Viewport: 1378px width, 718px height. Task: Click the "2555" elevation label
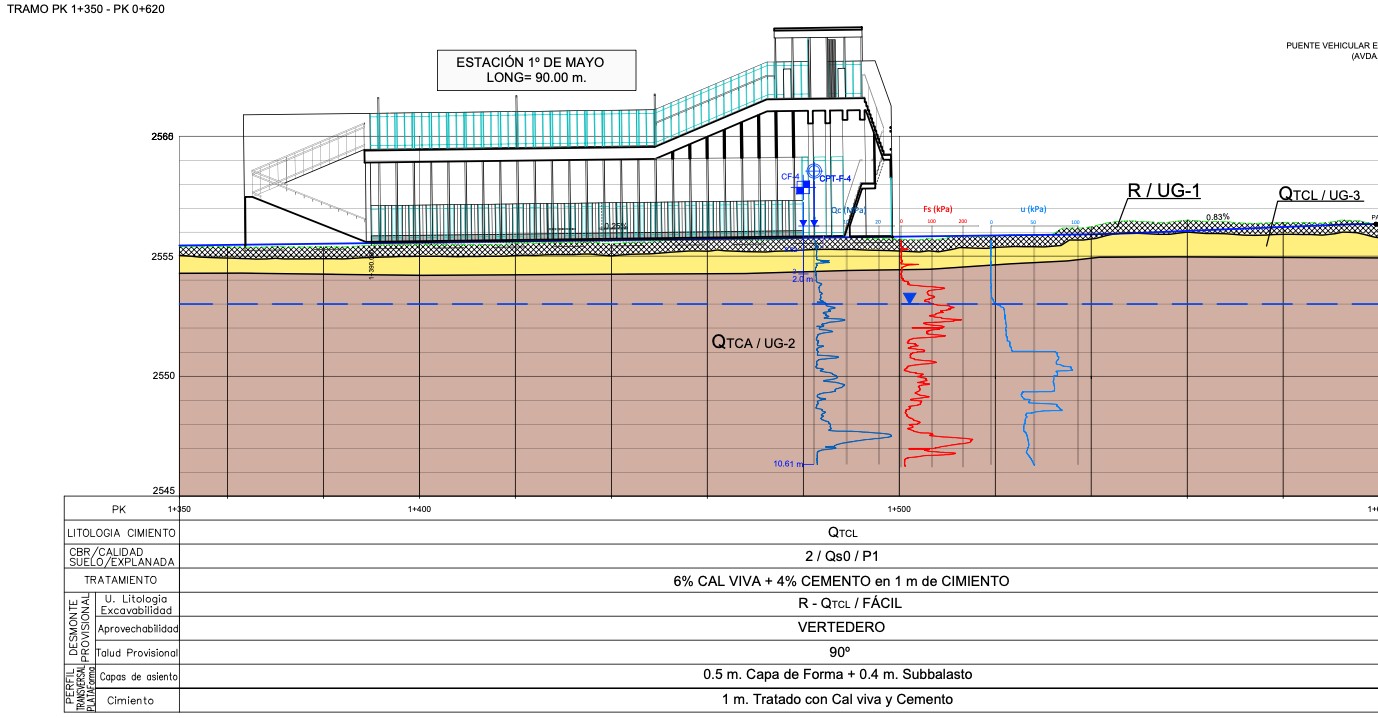click(x=163, y=257)
